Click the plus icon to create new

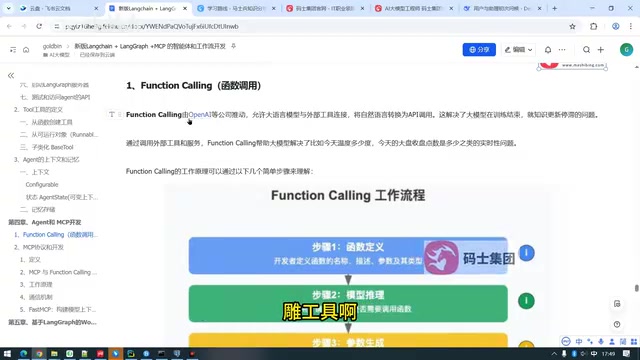pos(600,49)
